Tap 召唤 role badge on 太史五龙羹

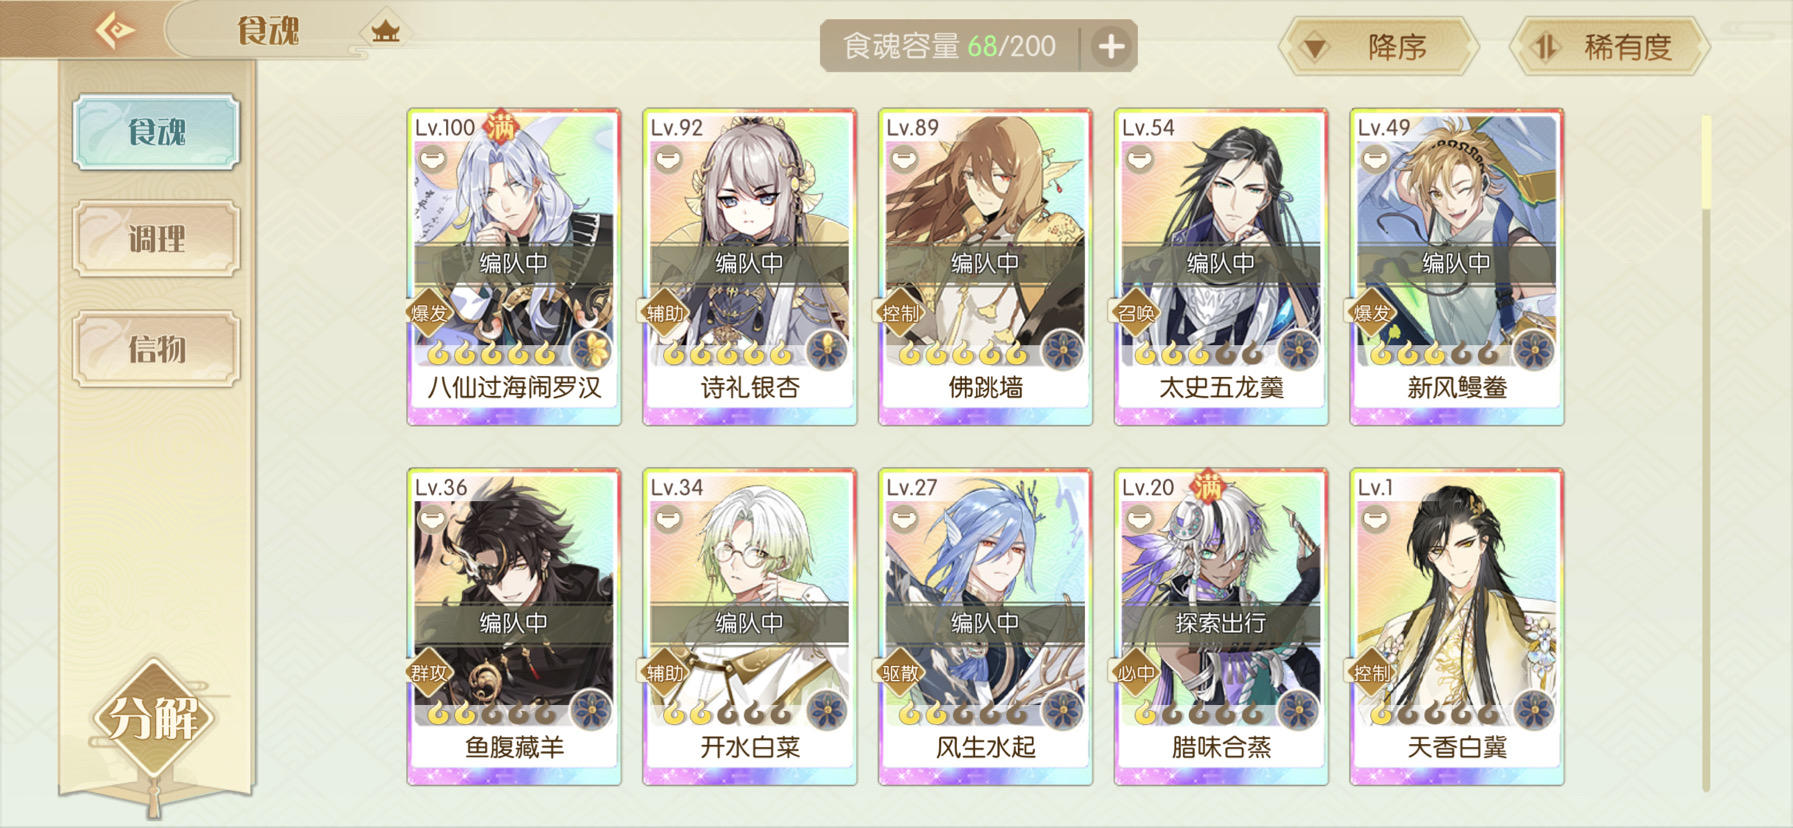tap(1136, 313)
